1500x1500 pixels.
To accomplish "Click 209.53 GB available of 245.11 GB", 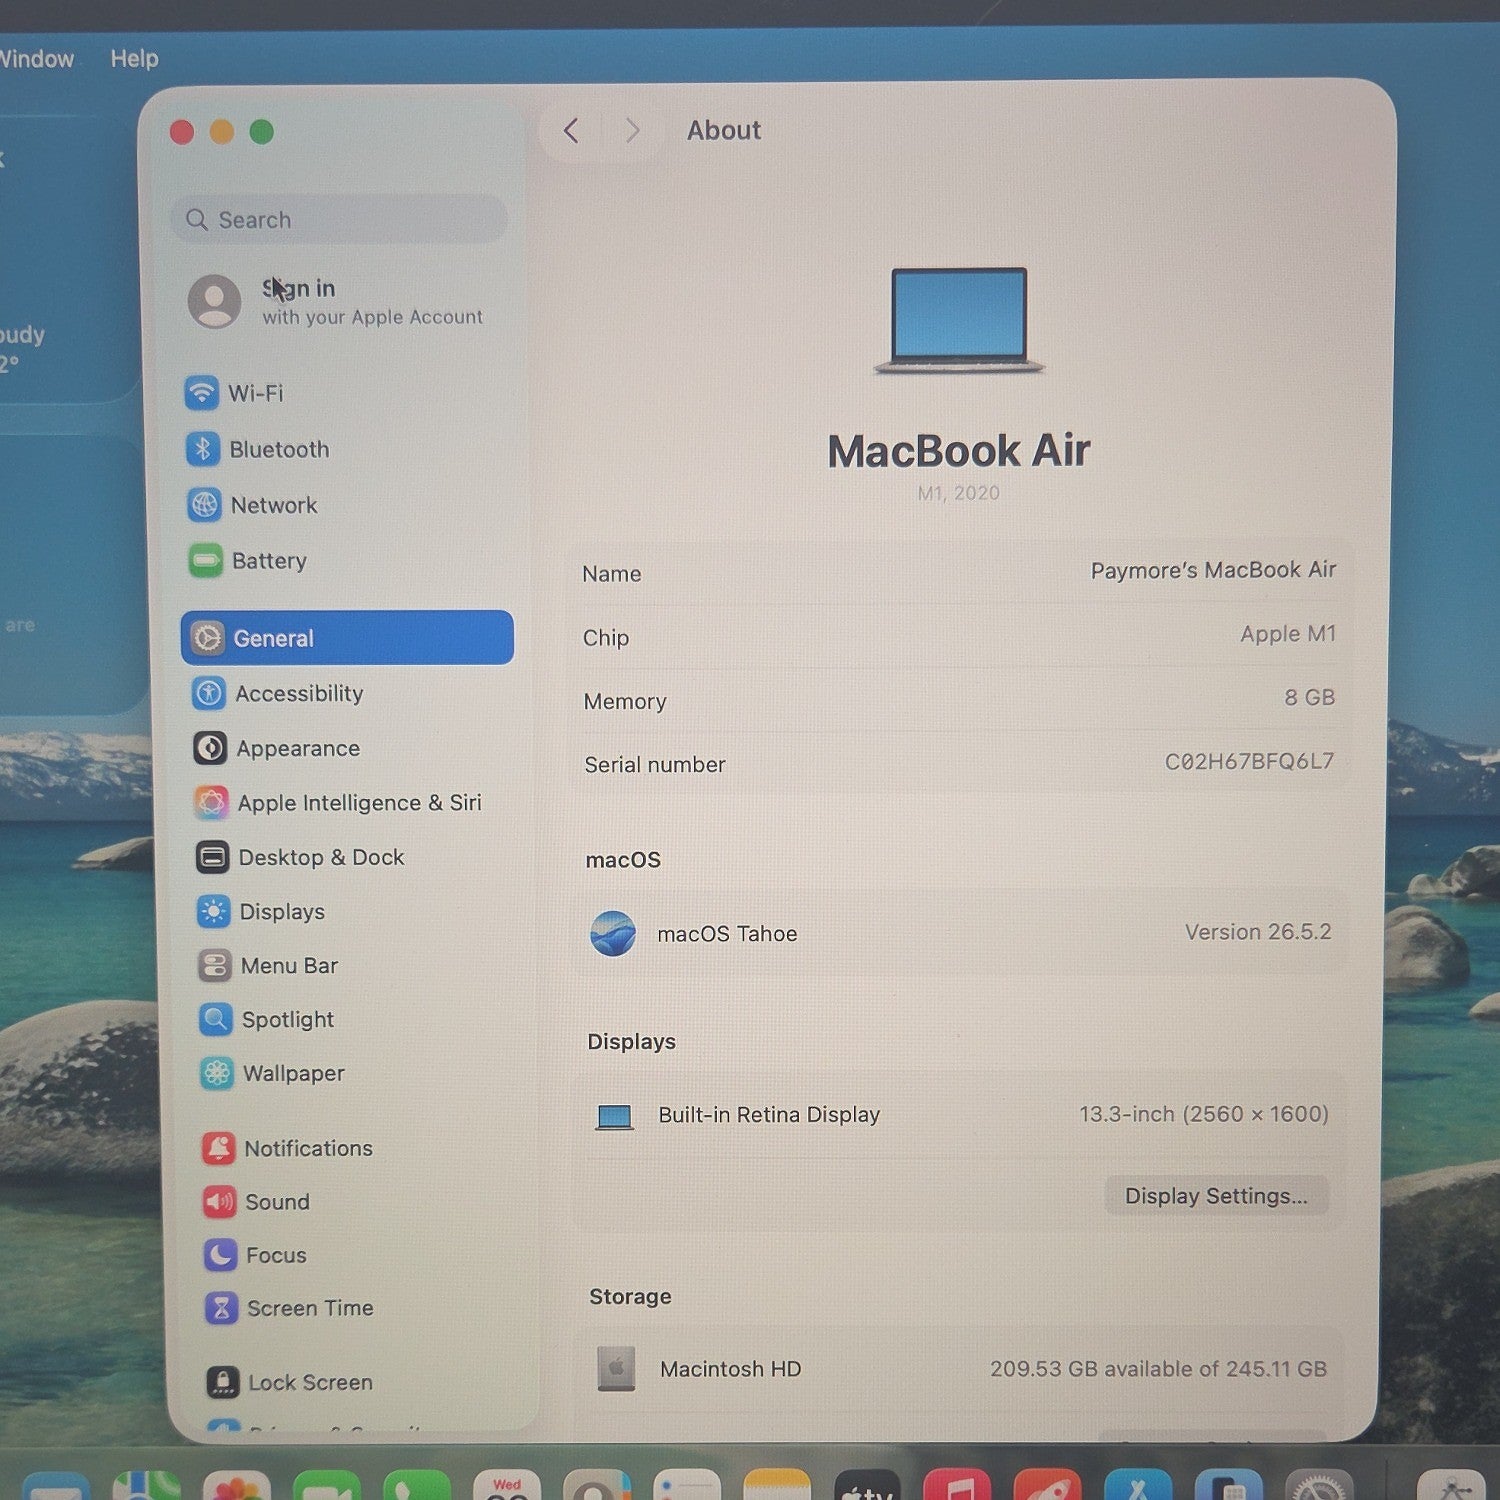I will 1158,1369.
